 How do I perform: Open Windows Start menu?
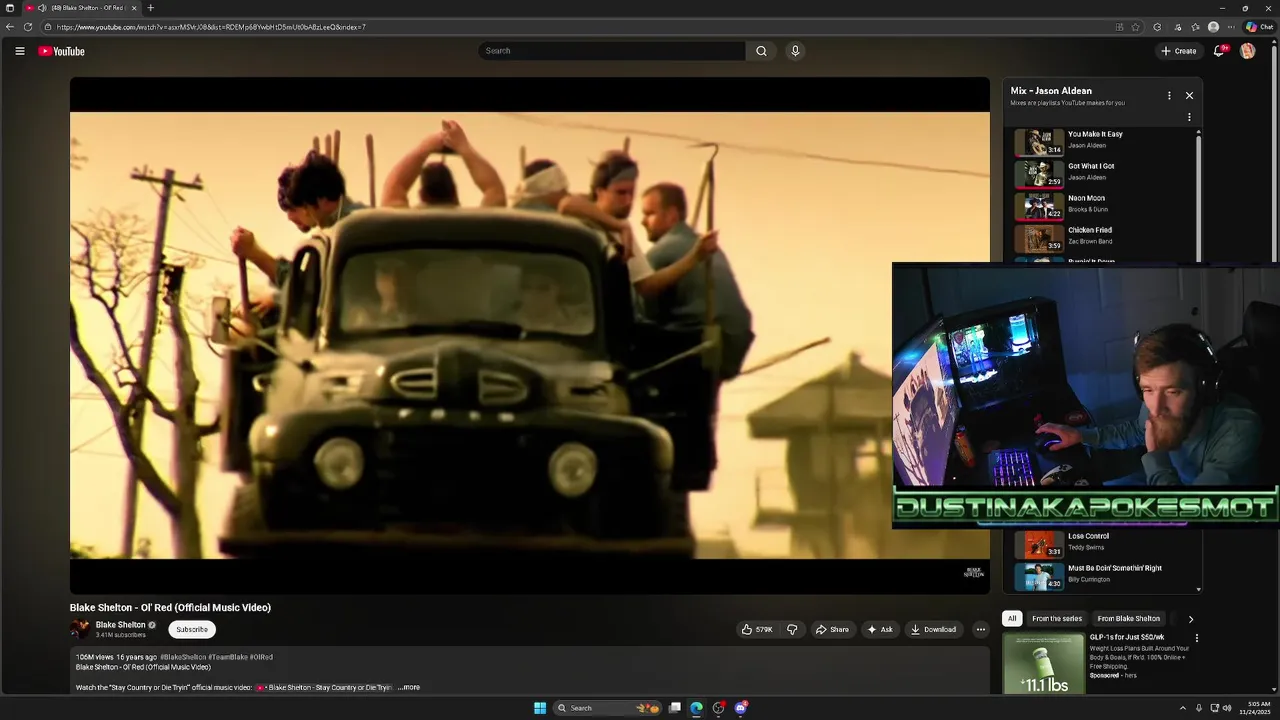coord(540,708)
